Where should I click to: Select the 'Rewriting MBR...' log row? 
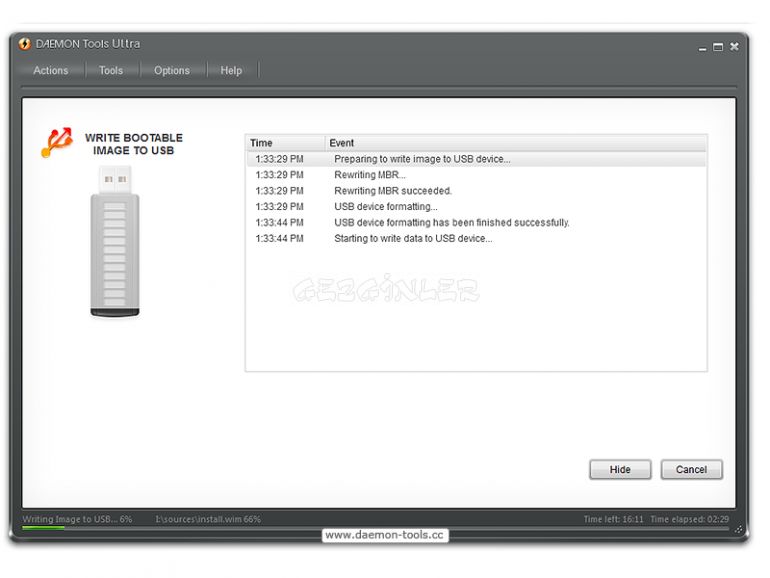(476, 175)
